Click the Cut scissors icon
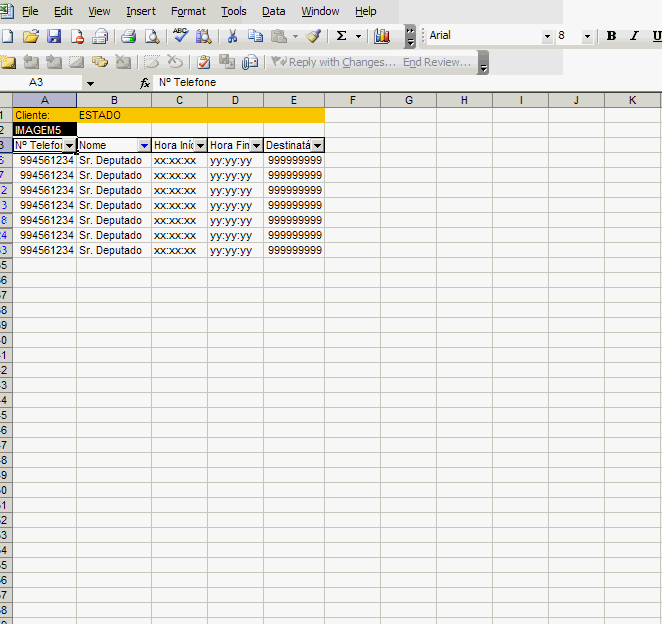 232,36
